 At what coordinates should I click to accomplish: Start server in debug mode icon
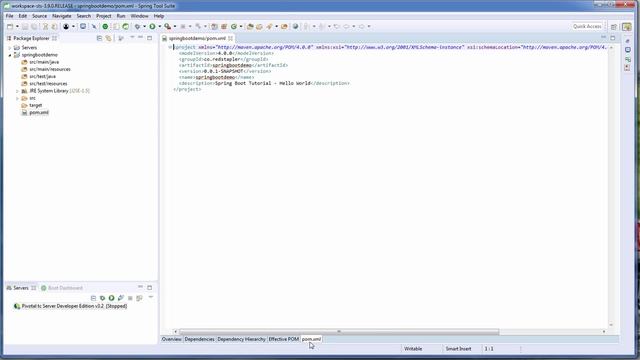[x=102, y=298]
